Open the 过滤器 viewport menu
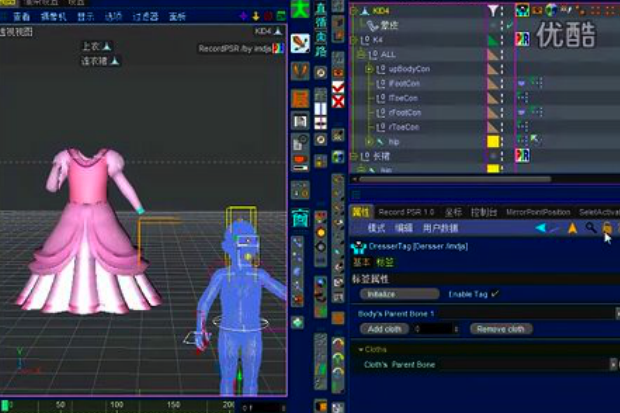Screen dimensions: 620x413 click(x=146, y=17)
